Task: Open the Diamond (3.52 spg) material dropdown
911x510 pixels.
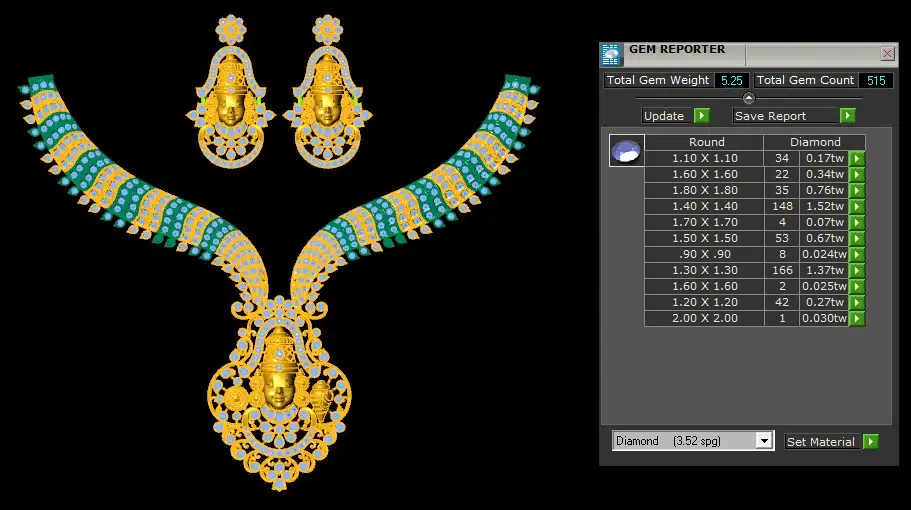Action: (x=764, y=441)
